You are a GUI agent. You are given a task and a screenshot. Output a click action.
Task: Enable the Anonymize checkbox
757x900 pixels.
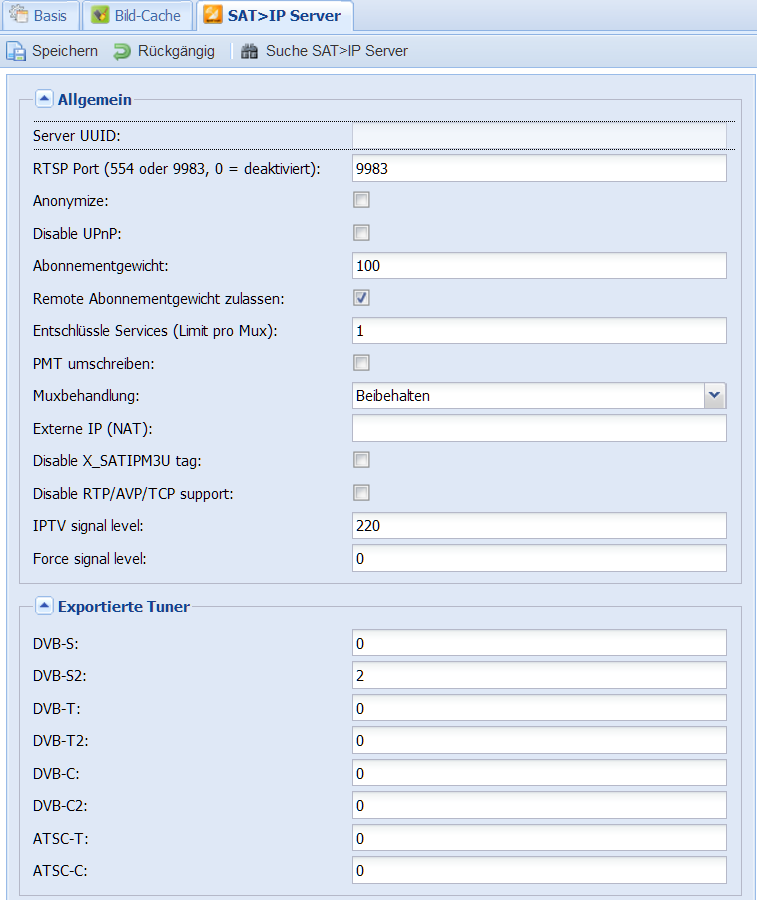pyautogui.click(x=361, y=200)
